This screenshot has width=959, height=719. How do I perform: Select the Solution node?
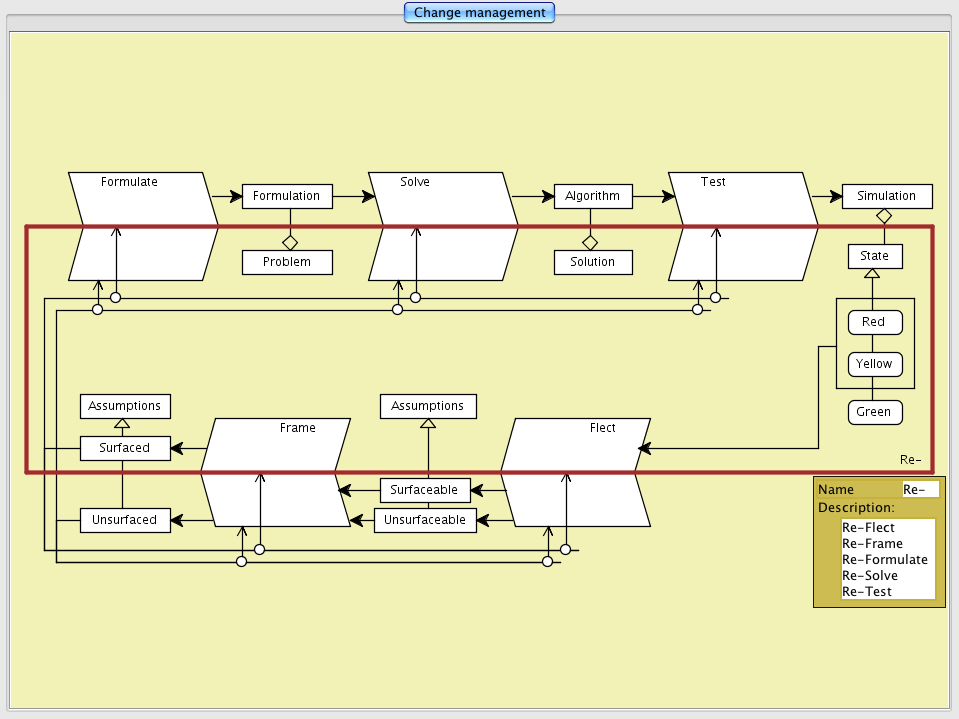coord(593,262)
